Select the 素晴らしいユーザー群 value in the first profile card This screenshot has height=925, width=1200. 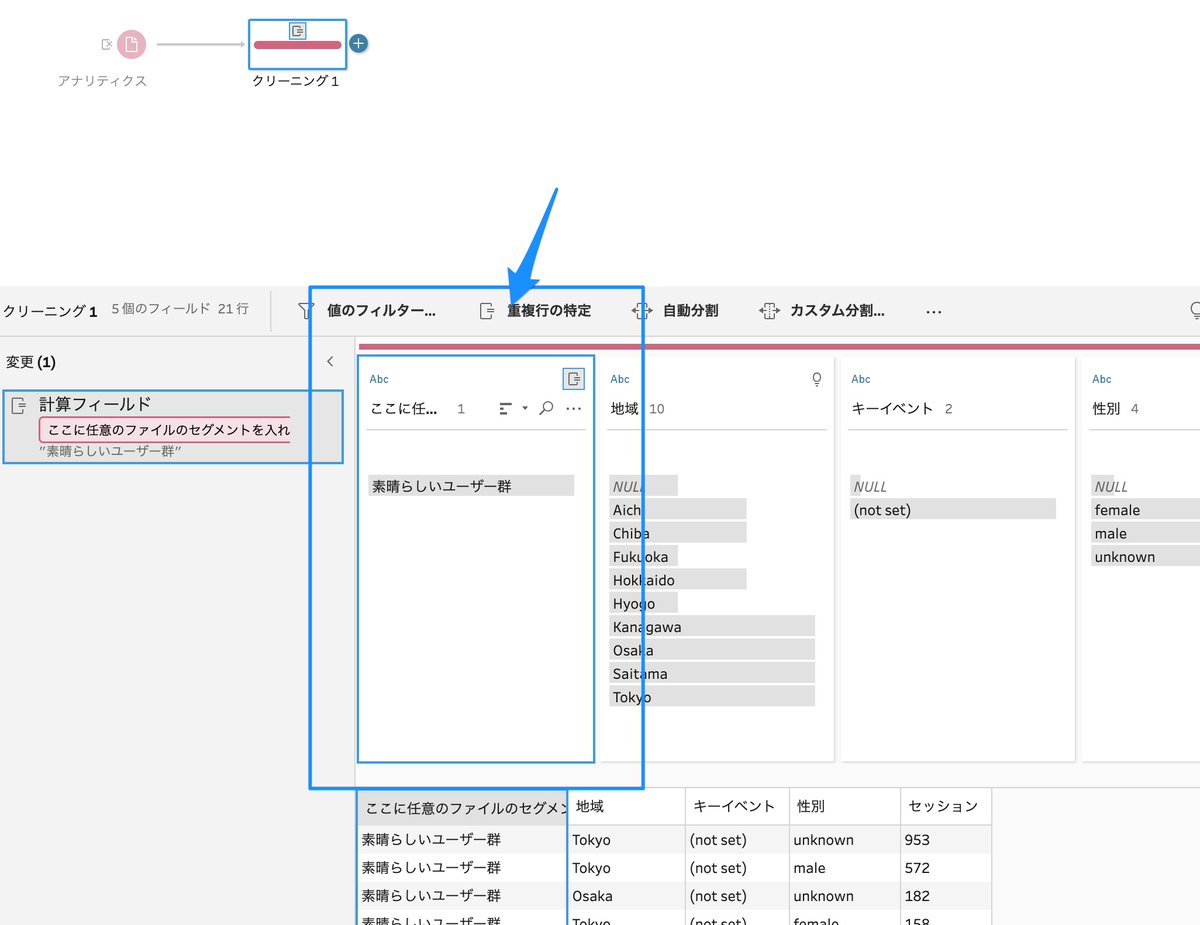(x=471, y=486)
